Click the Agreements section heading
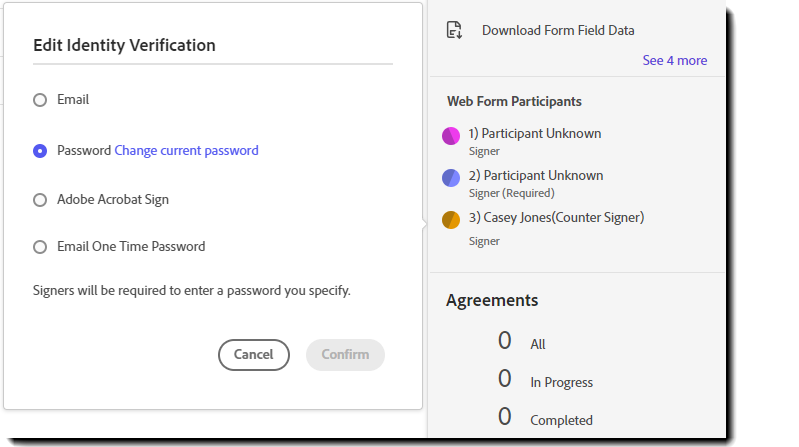The height and width of the screenshot is (447, 799). tap(492, 300)
